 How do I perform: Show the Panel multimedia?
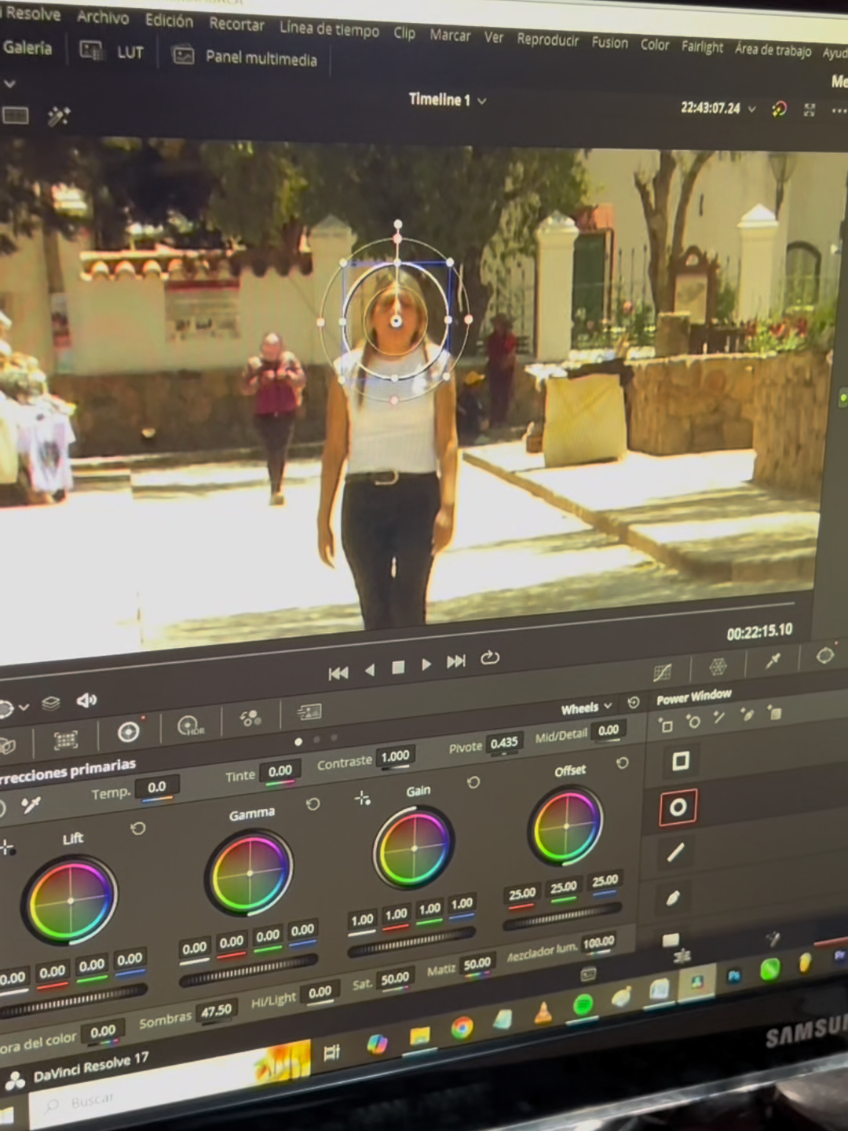244,57
